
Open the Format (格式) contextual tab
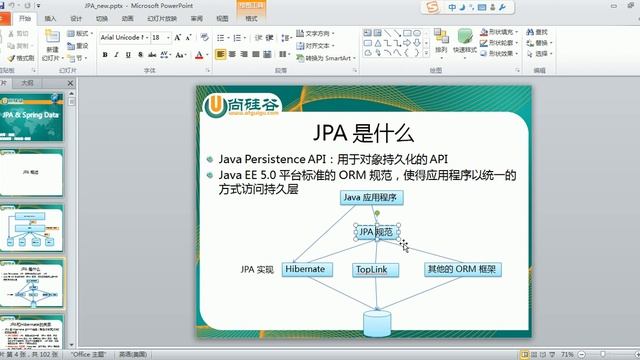pos(251,19)
